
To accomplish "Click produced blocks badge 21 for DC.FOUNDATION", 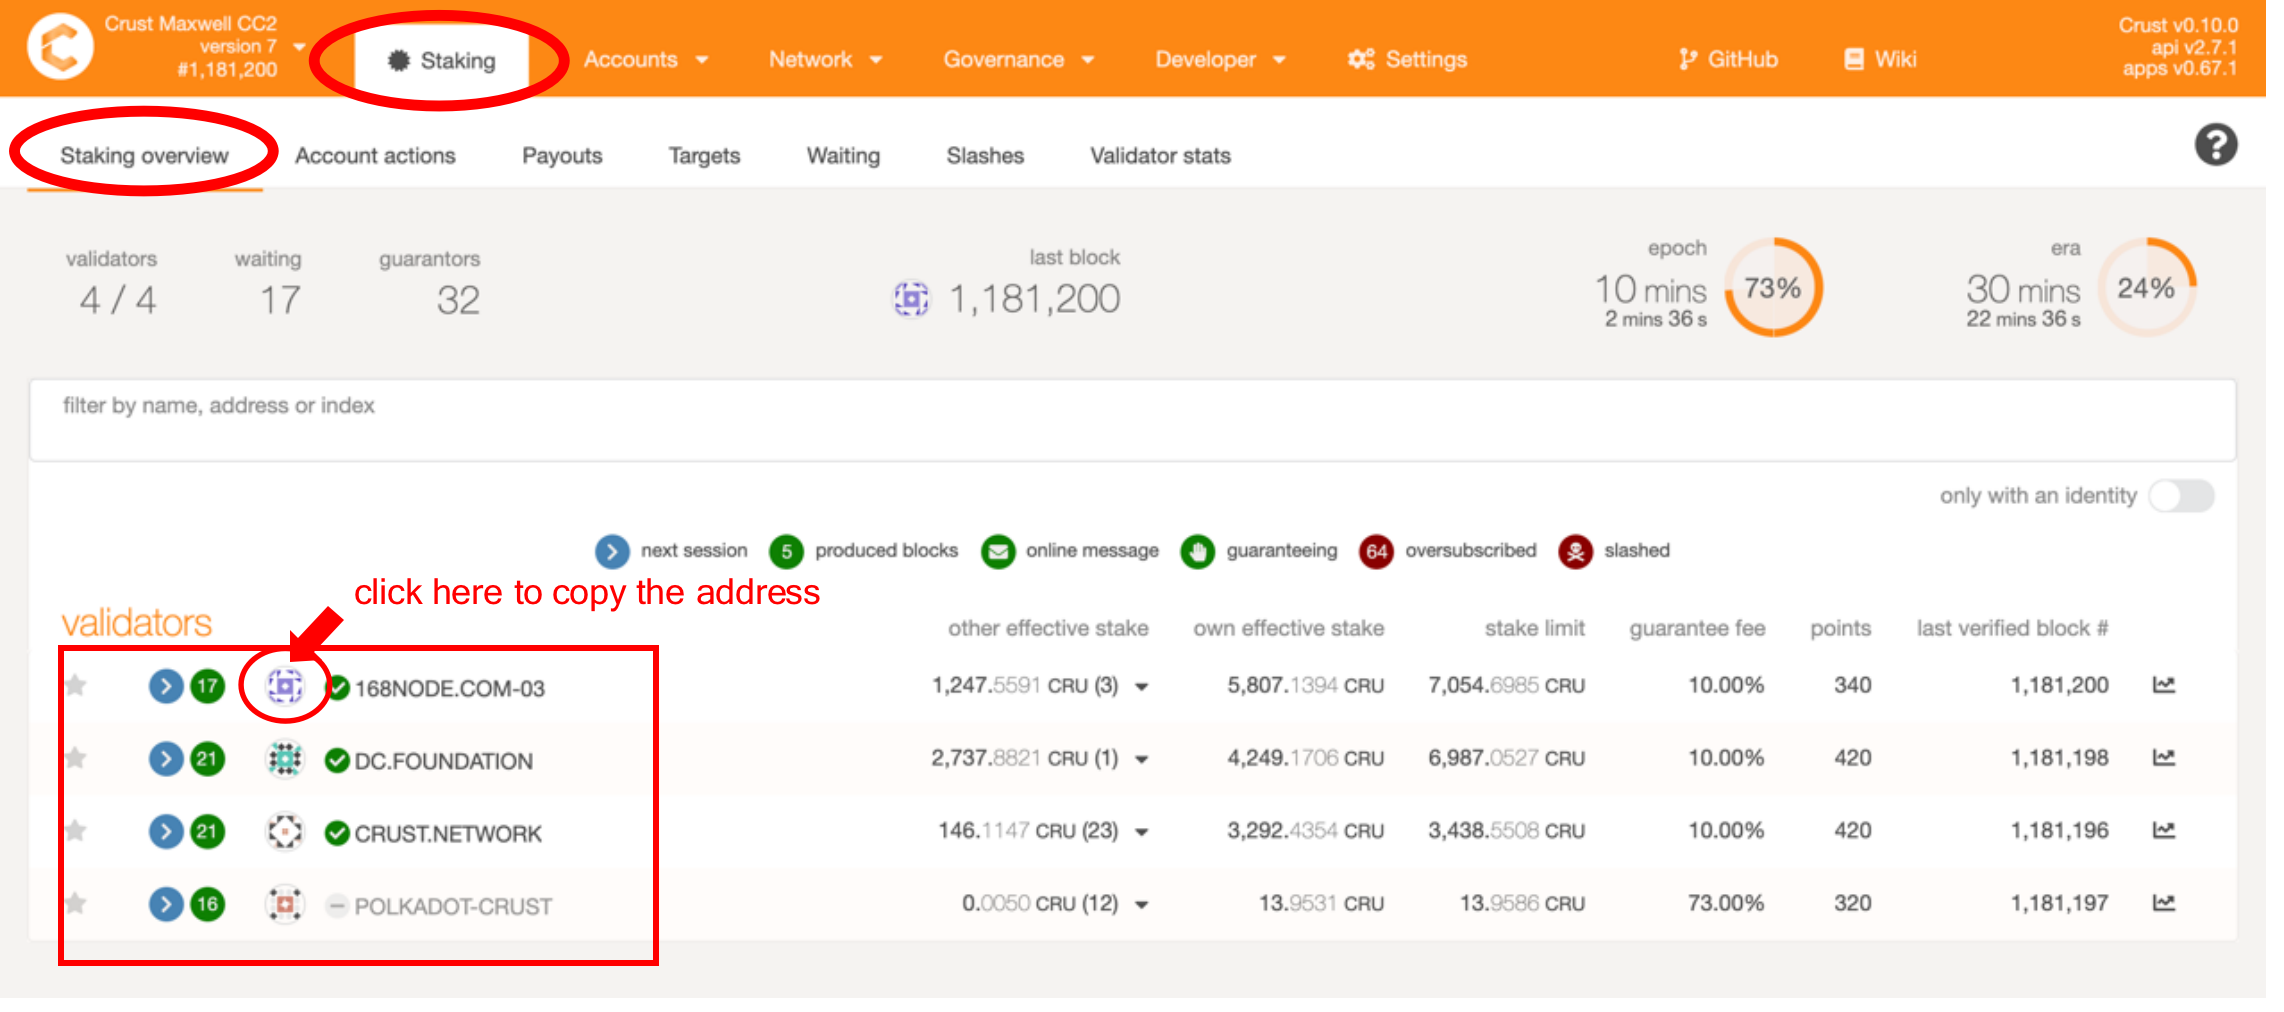I will (x=207, y=759).
